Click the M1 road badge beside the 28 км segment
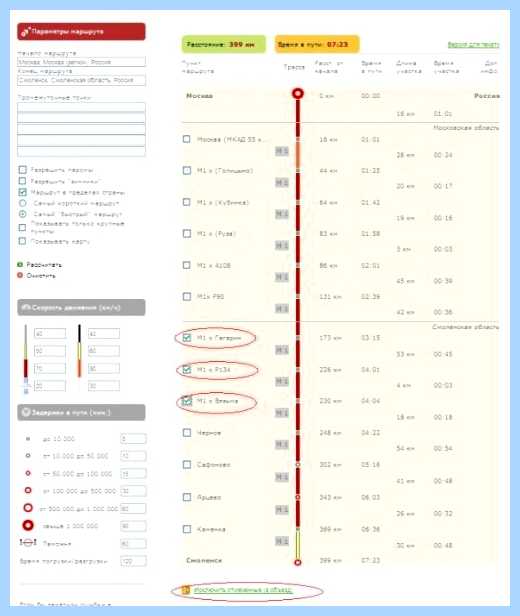The image size is (520, 616). [282, 151]
